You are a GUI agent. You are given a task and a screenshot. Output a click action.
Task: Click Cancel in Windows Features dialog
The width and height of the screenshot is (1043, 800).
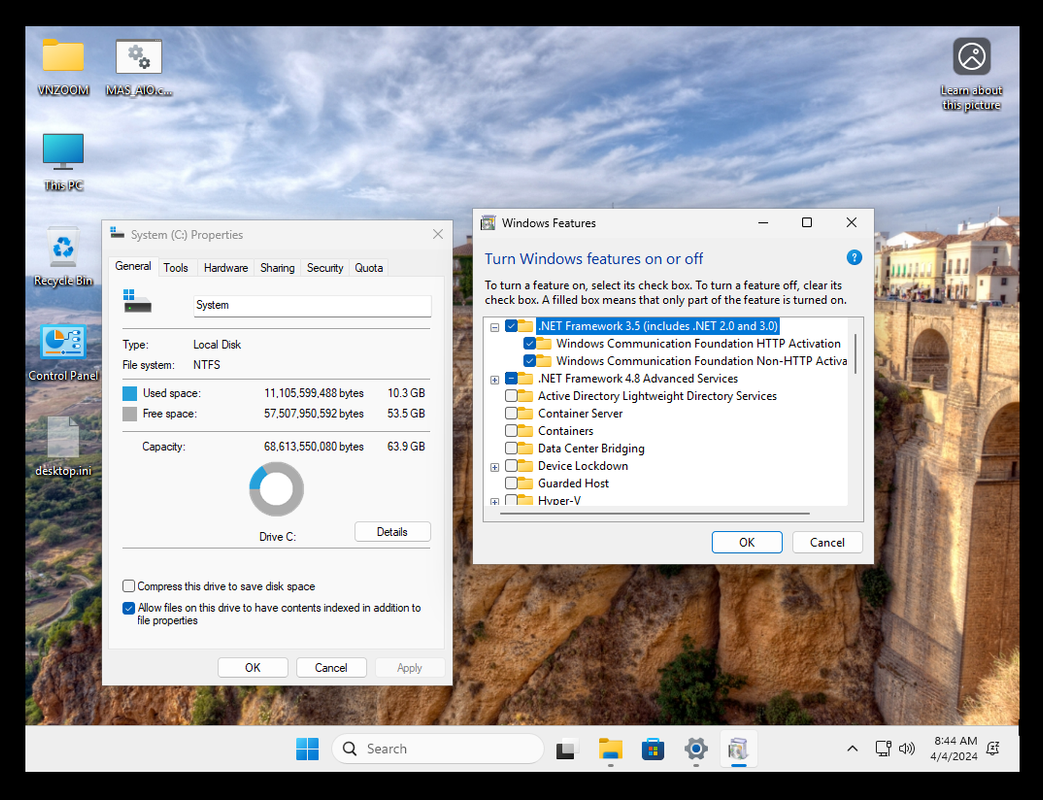827,542
